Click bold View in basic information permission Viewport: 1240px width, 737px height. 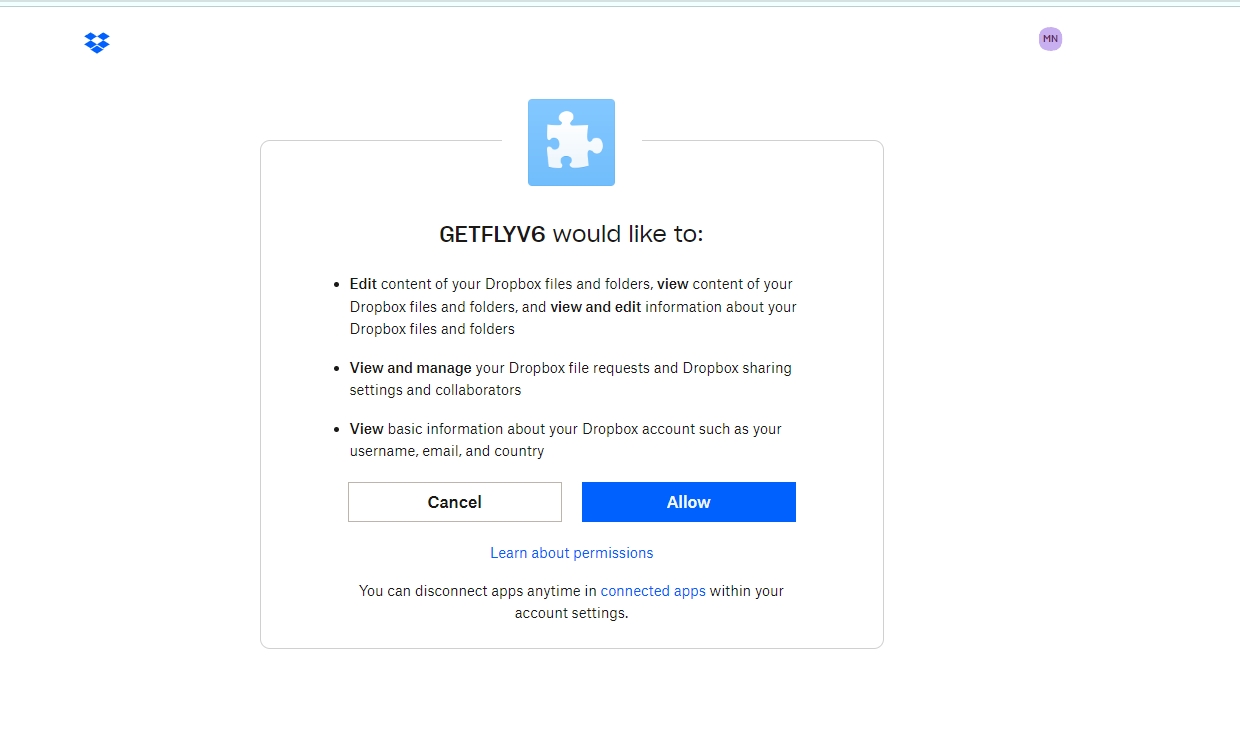tap(366, 429)
